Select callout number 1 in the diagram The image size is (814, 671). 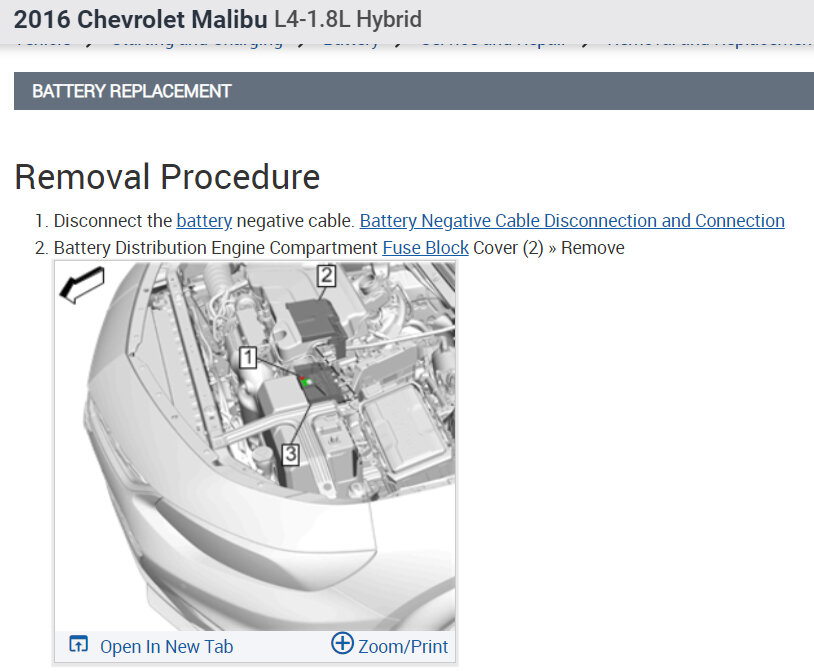248,357
